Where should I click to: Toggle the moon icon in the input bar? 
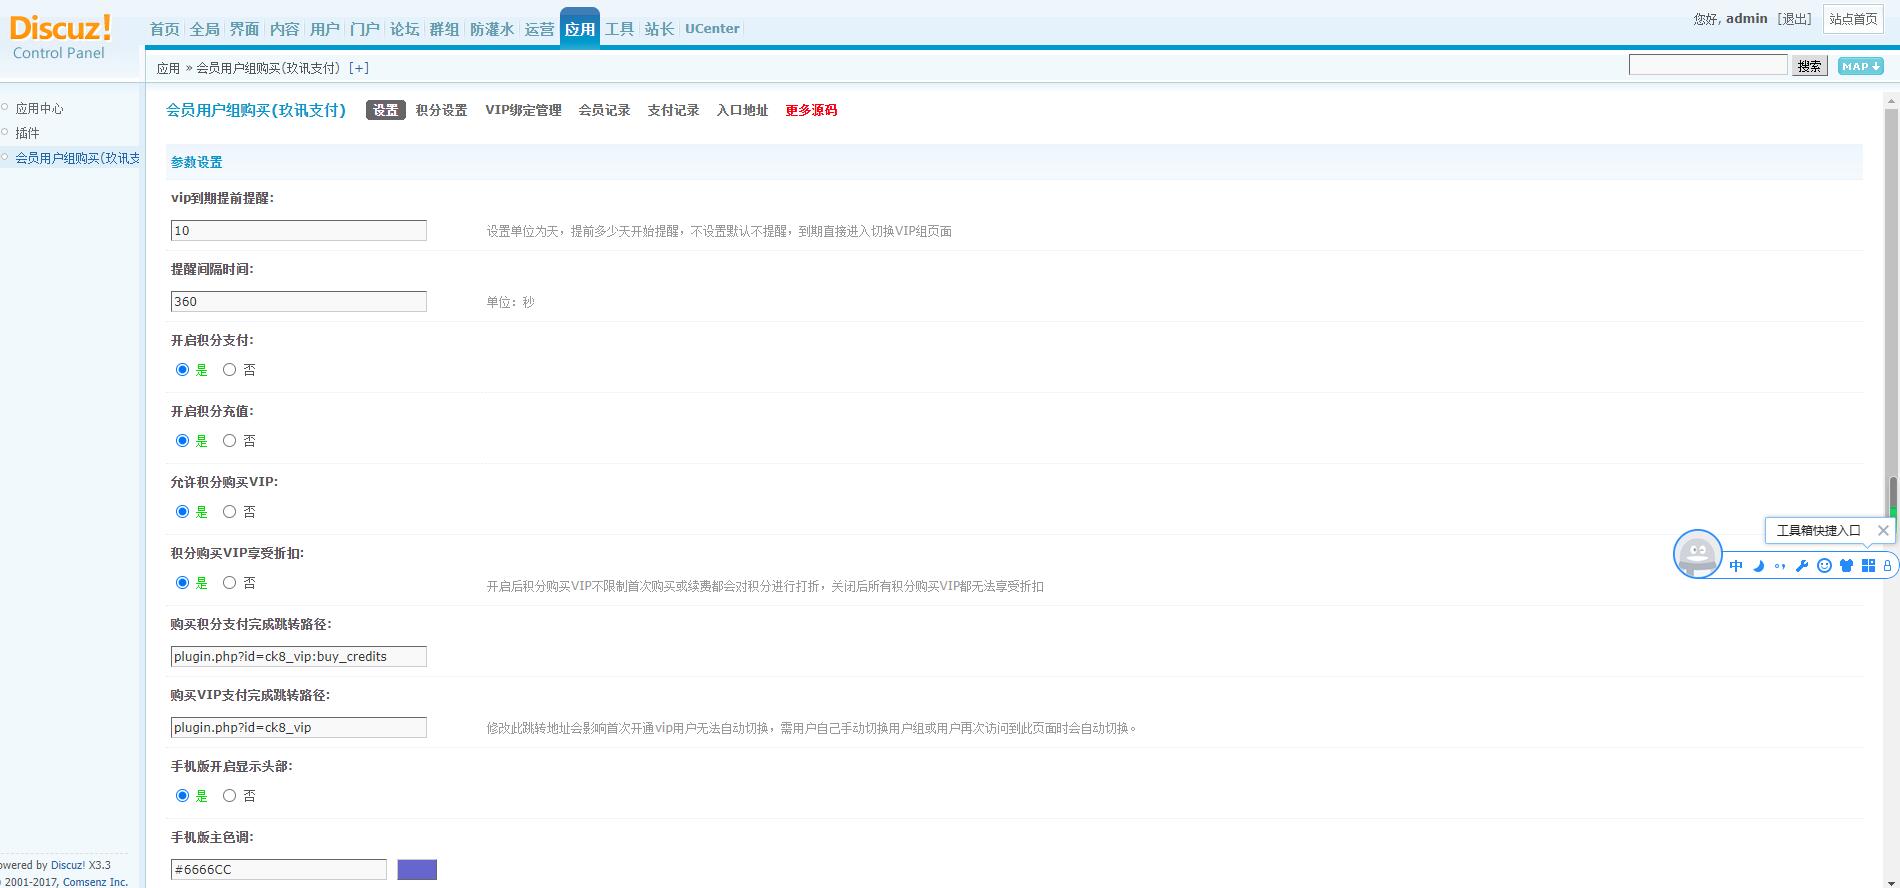click(1758, 566)
